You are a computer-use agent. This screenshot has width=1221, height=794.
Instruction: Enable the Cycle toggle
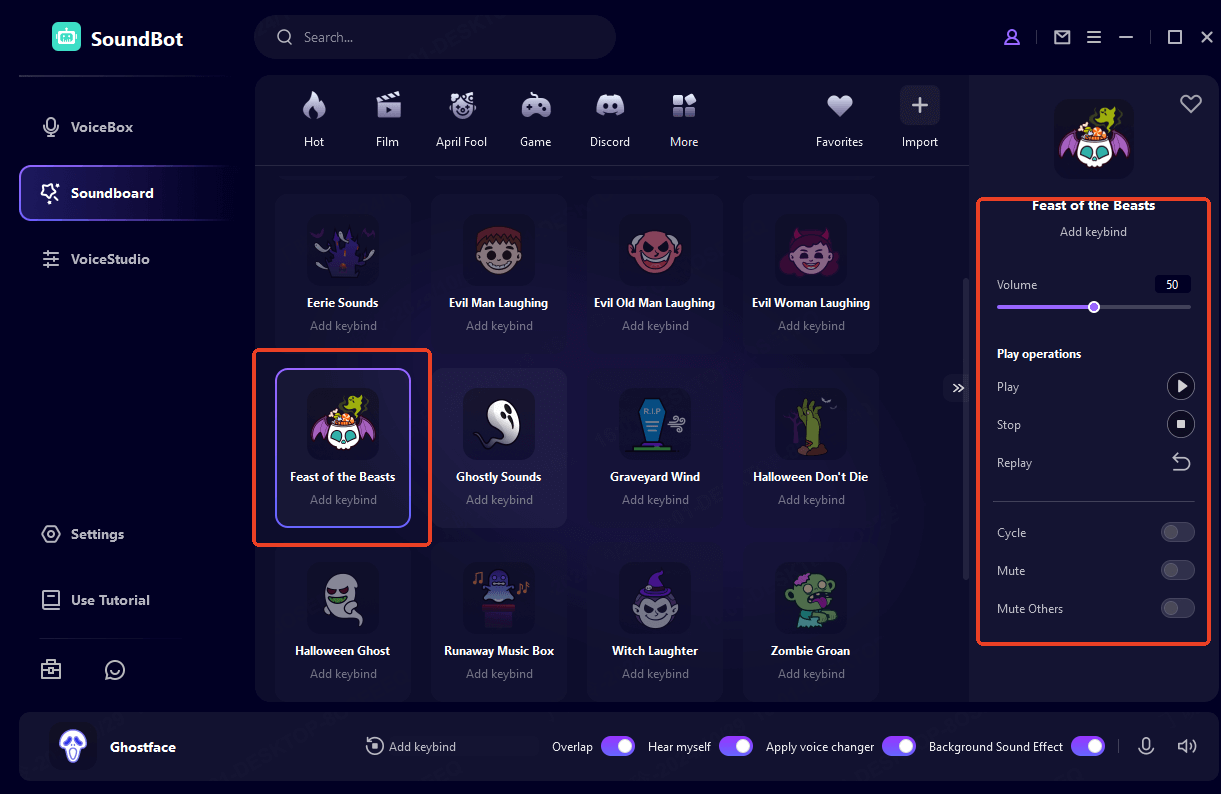tap(1177, 533)
